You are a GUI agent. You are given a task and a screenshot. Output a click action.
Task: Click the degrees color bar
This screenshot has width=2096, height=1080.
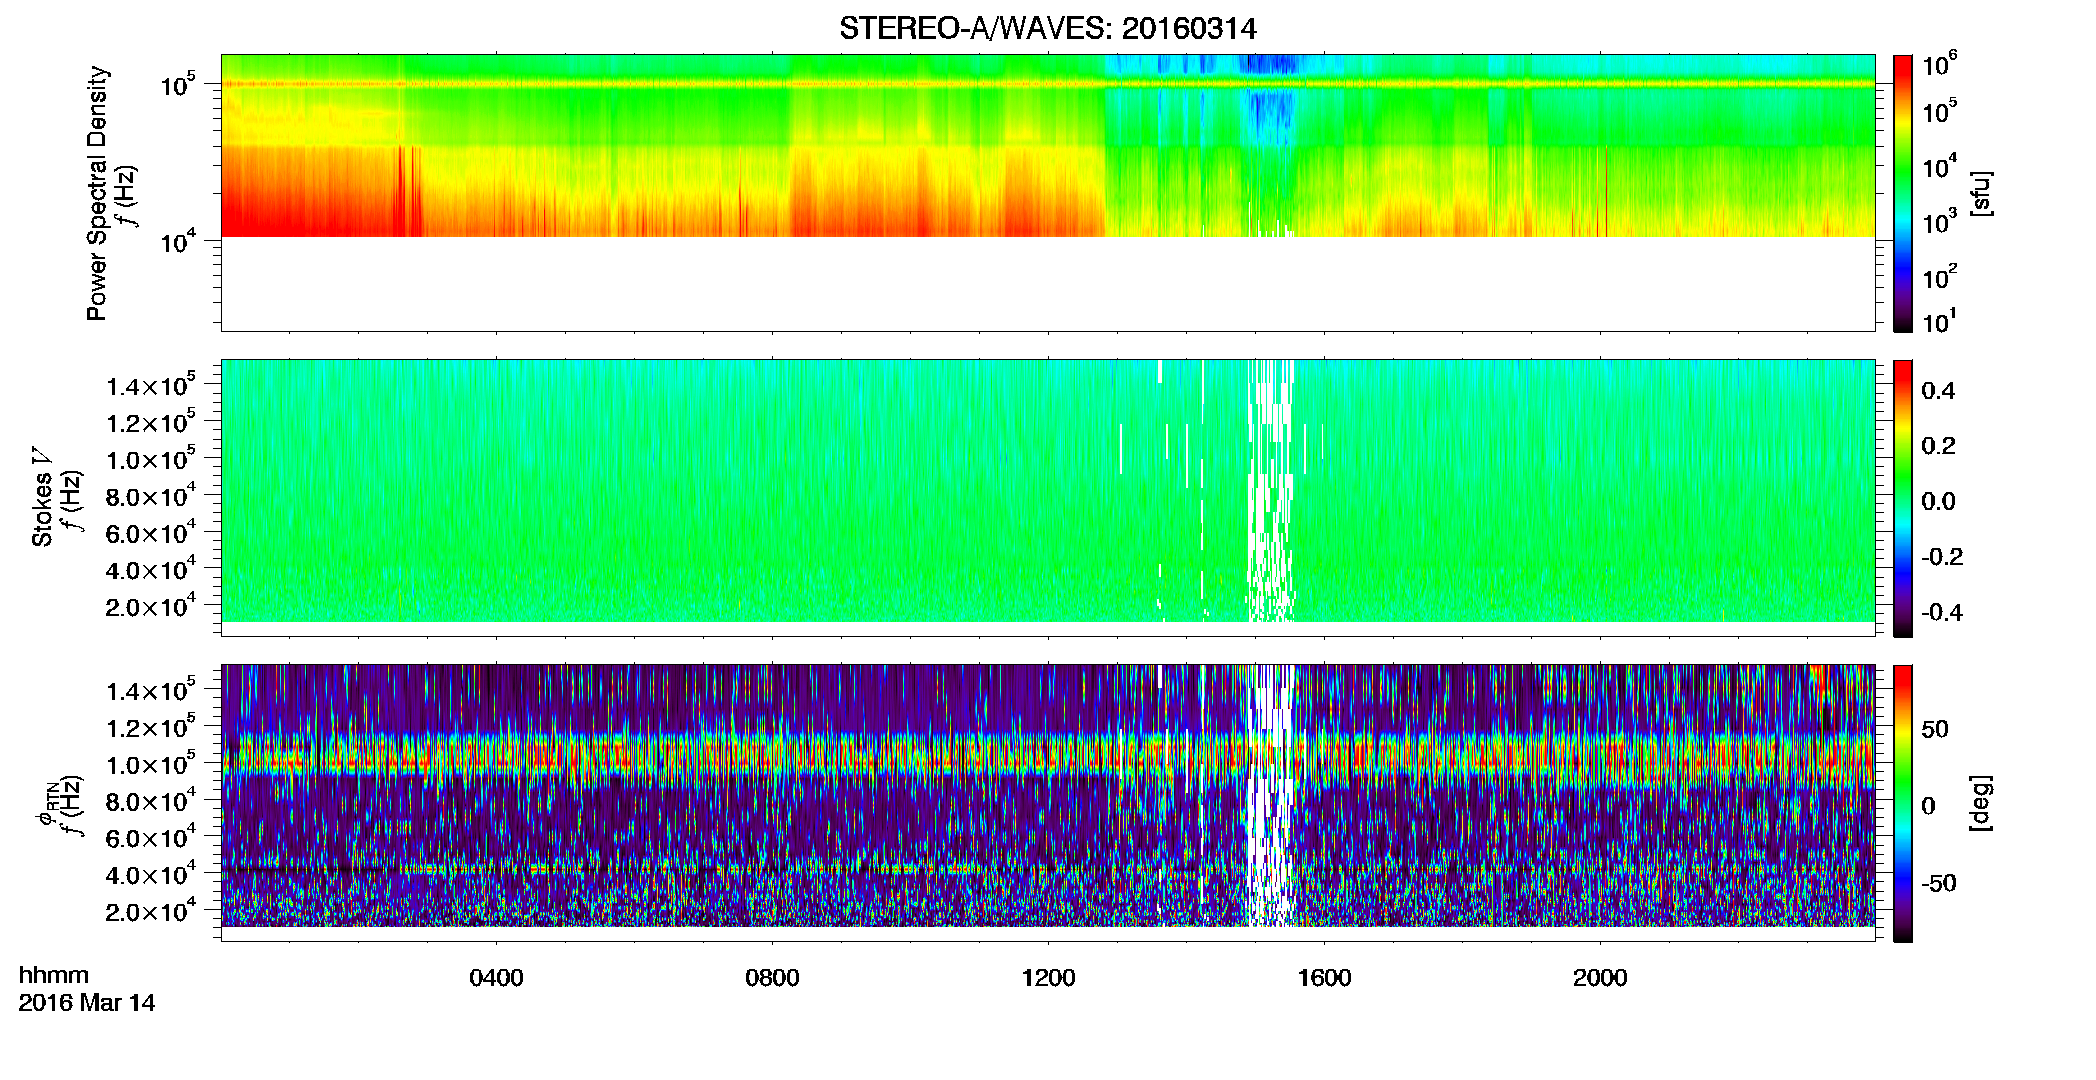click(1903, 803)
